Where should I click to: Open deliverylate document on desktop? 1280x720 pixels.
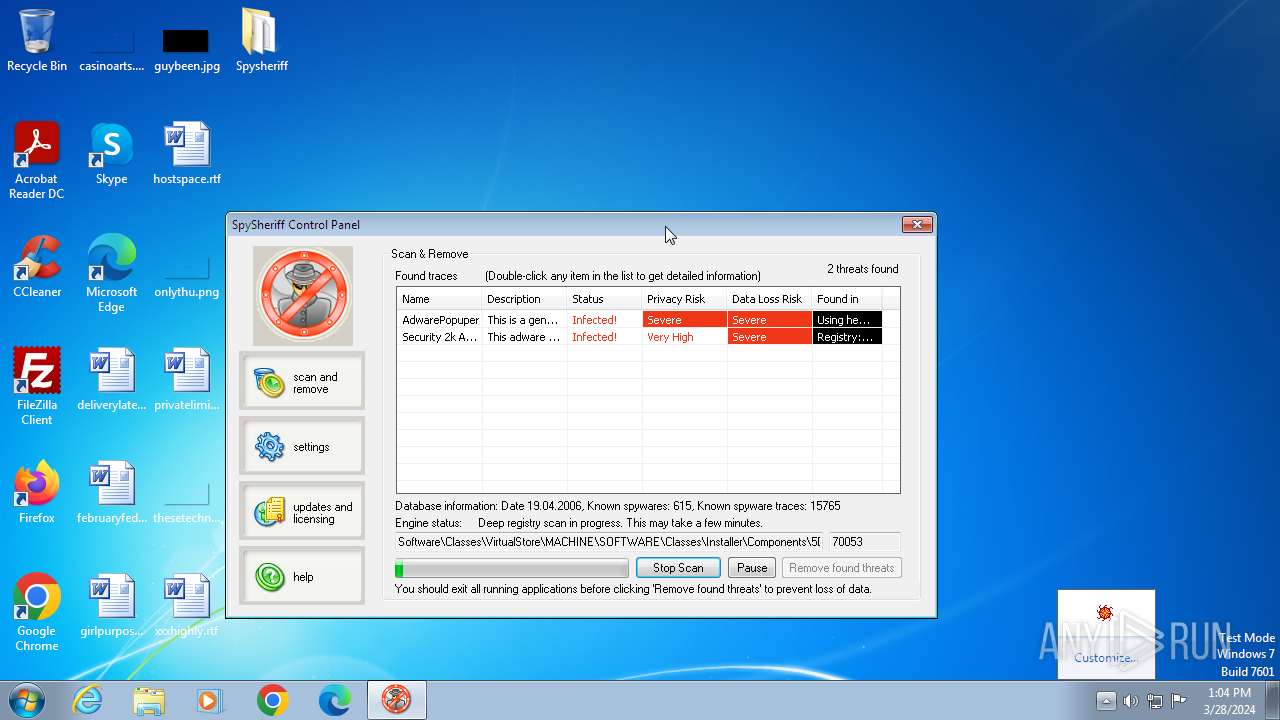[x=112, y=379]
